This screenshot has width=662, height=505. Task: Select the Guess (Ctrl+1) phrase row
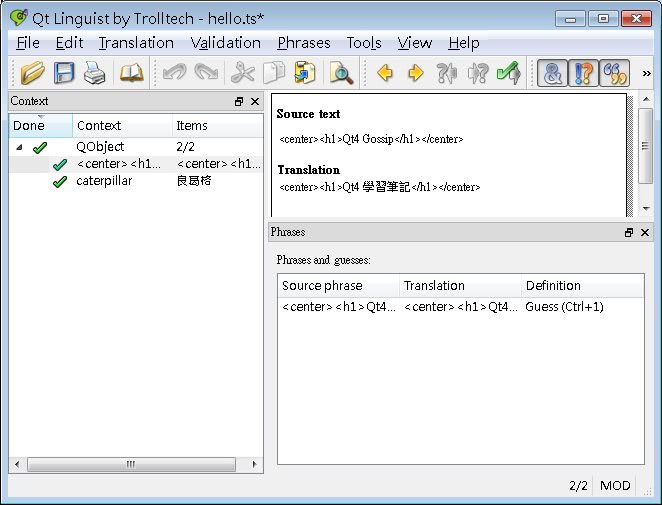(461, 307)
